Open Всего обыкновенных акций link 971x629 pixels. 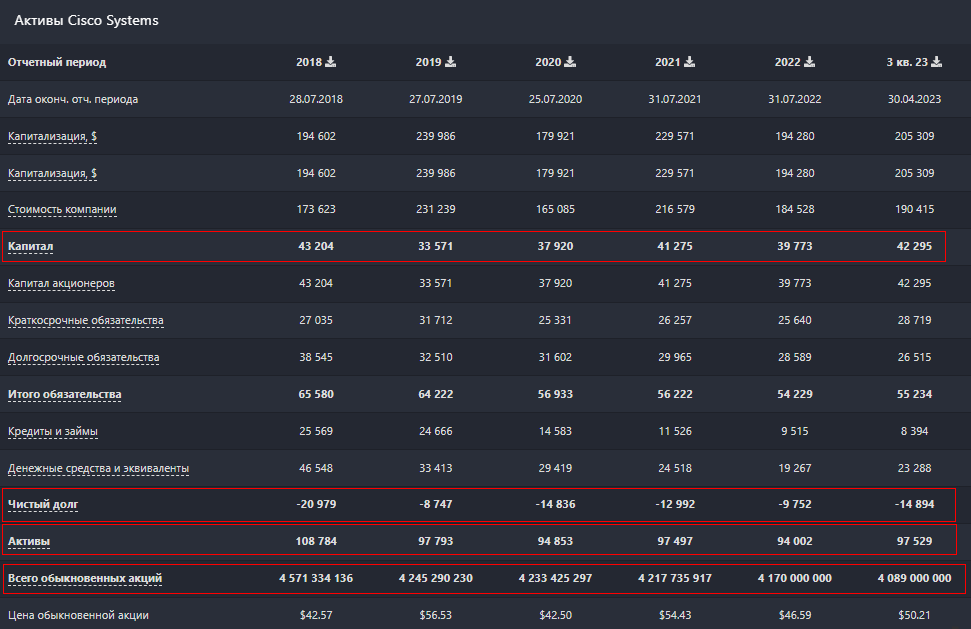pyautogui.click(x=85, y=578)
